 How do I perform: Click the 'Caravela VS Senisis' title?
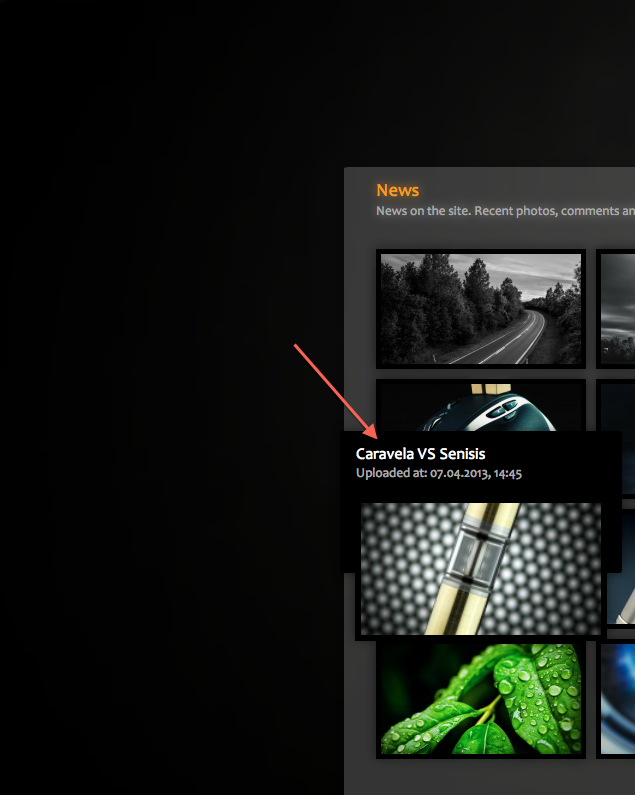coord(420,454)
